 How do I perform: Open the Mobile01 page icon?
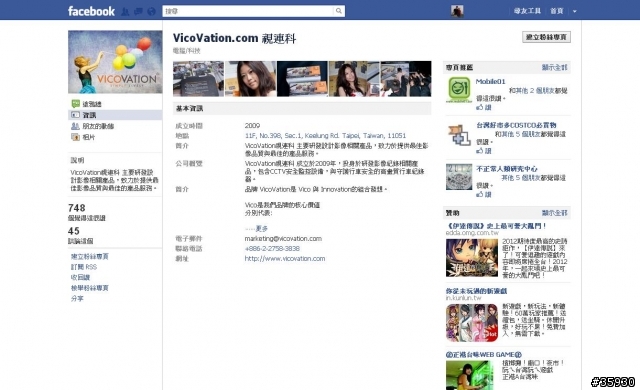pos(459,89)
